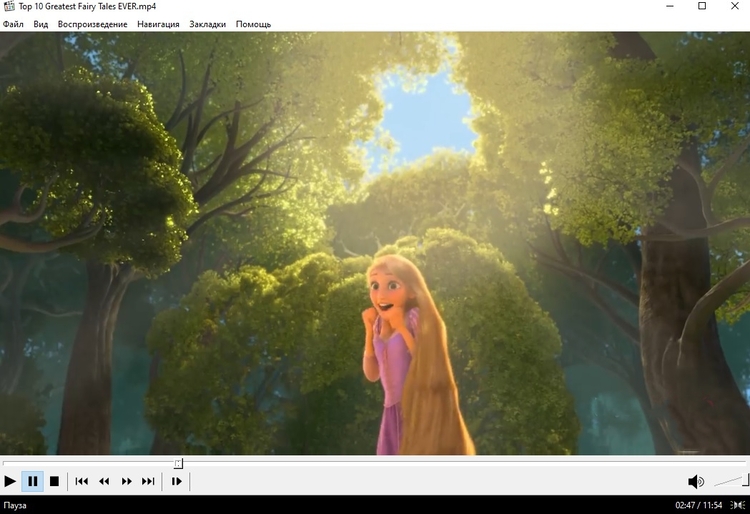Click the volume slider
750x514 pixels.
731,481
